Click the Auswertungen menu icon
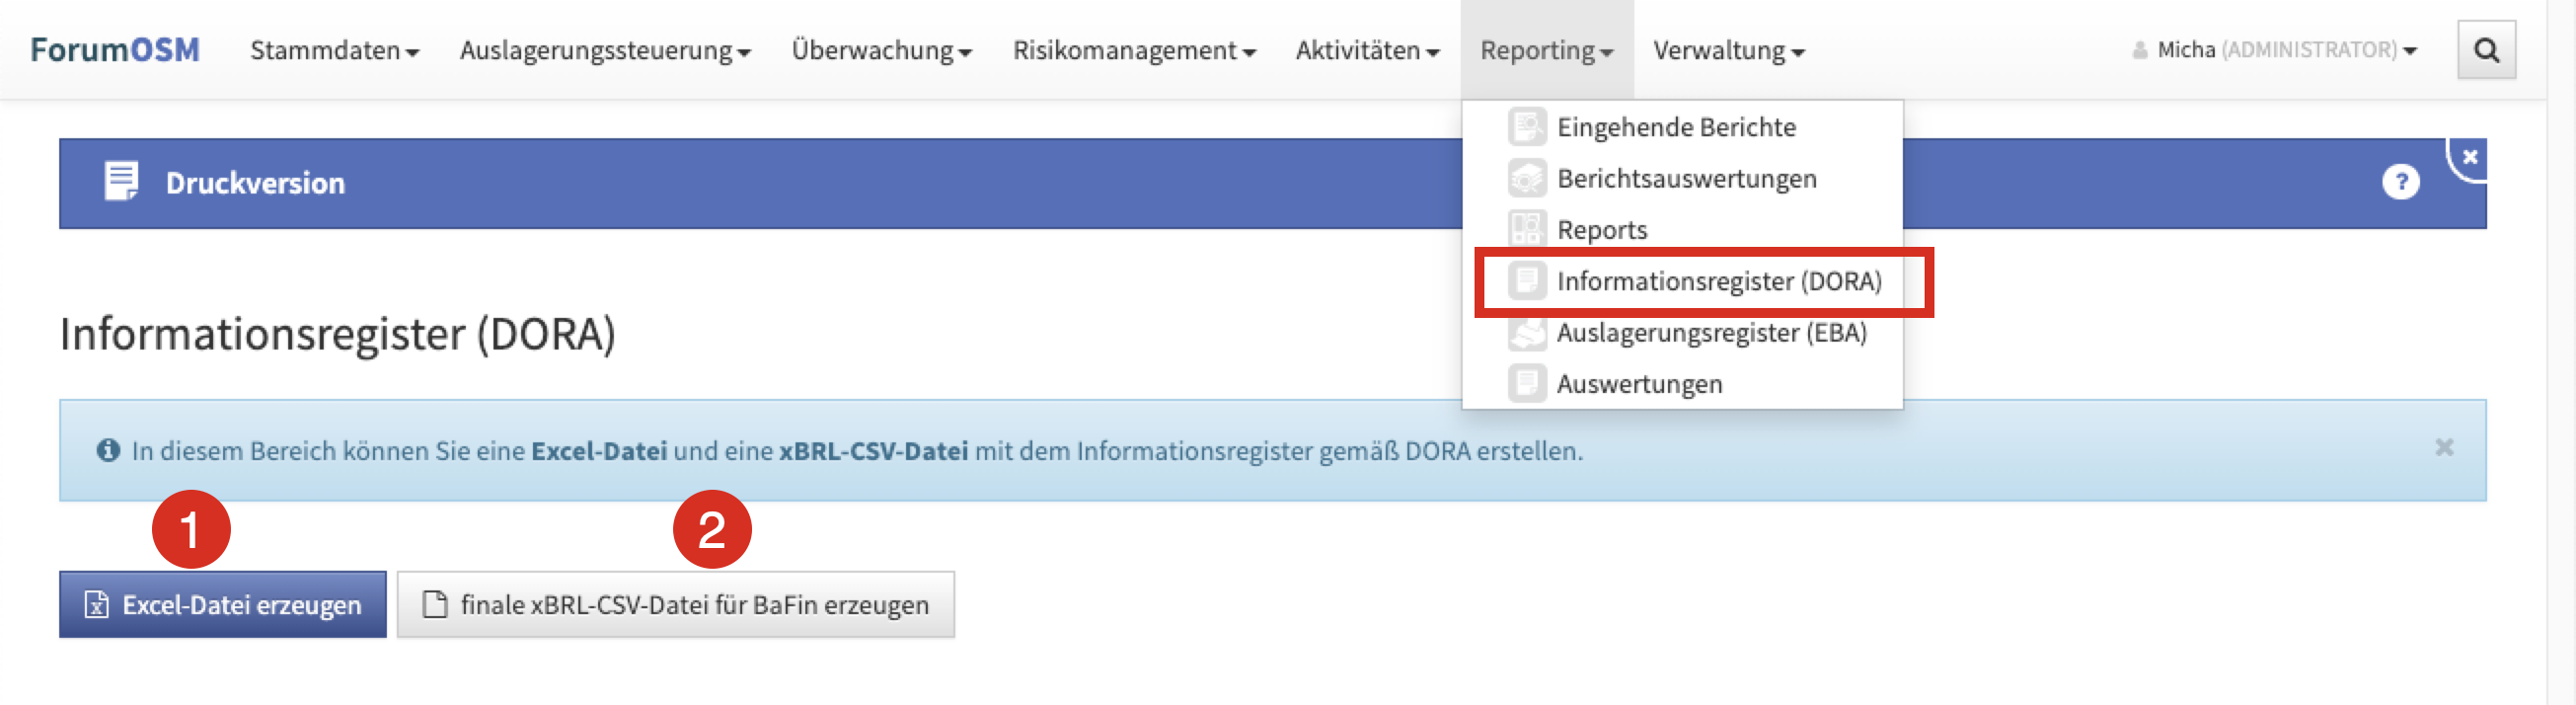 pos(1526,384)
